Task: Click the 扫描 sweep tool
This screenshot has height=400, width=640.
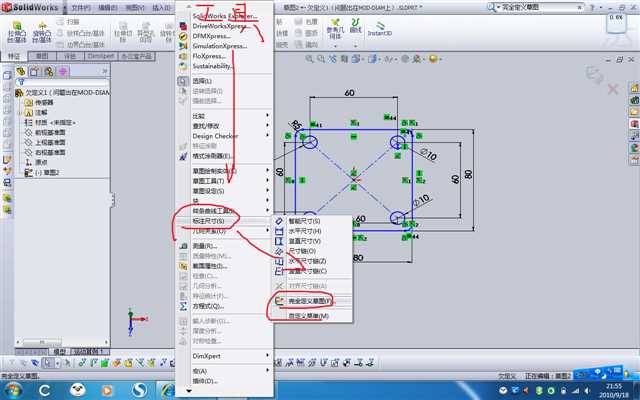Action: (x=68, y=22)
